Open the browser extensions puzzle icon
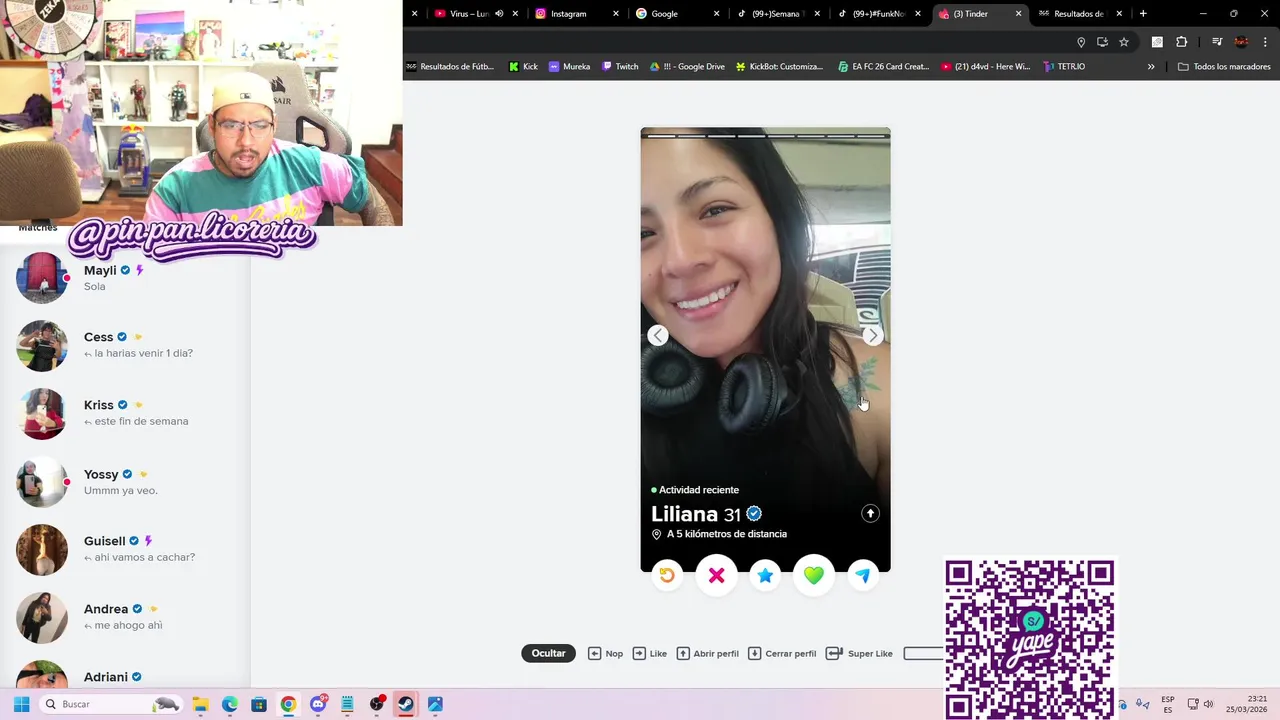 (x=1181, y=42)
